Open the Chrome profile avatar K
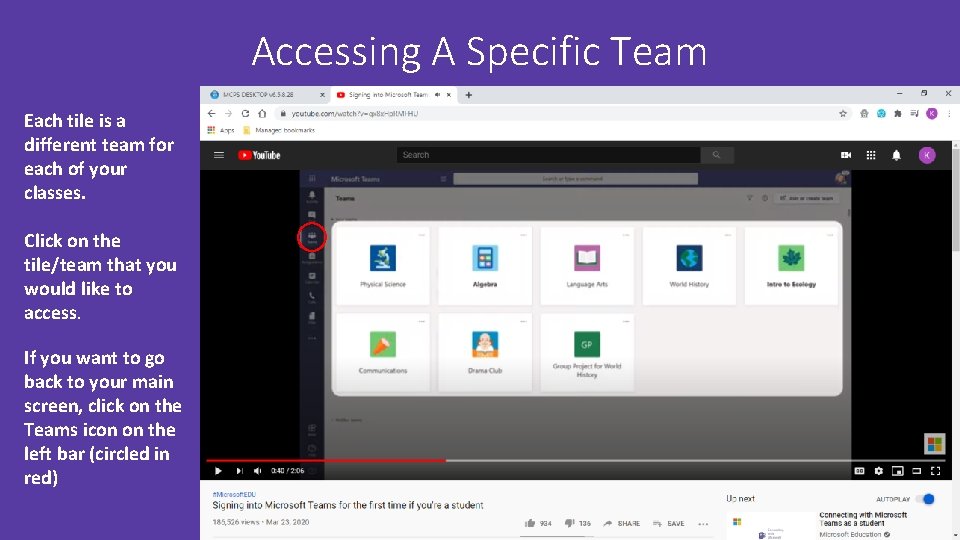Screen dimensions: 960x540 coord(932,113)
